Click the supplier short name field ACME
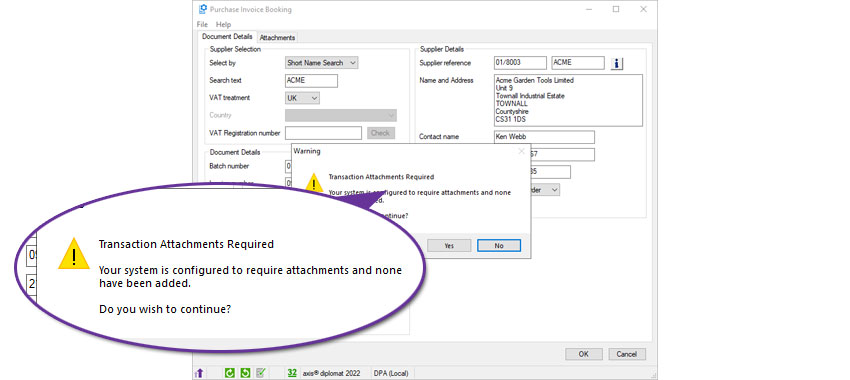 (x=578, y=63)
